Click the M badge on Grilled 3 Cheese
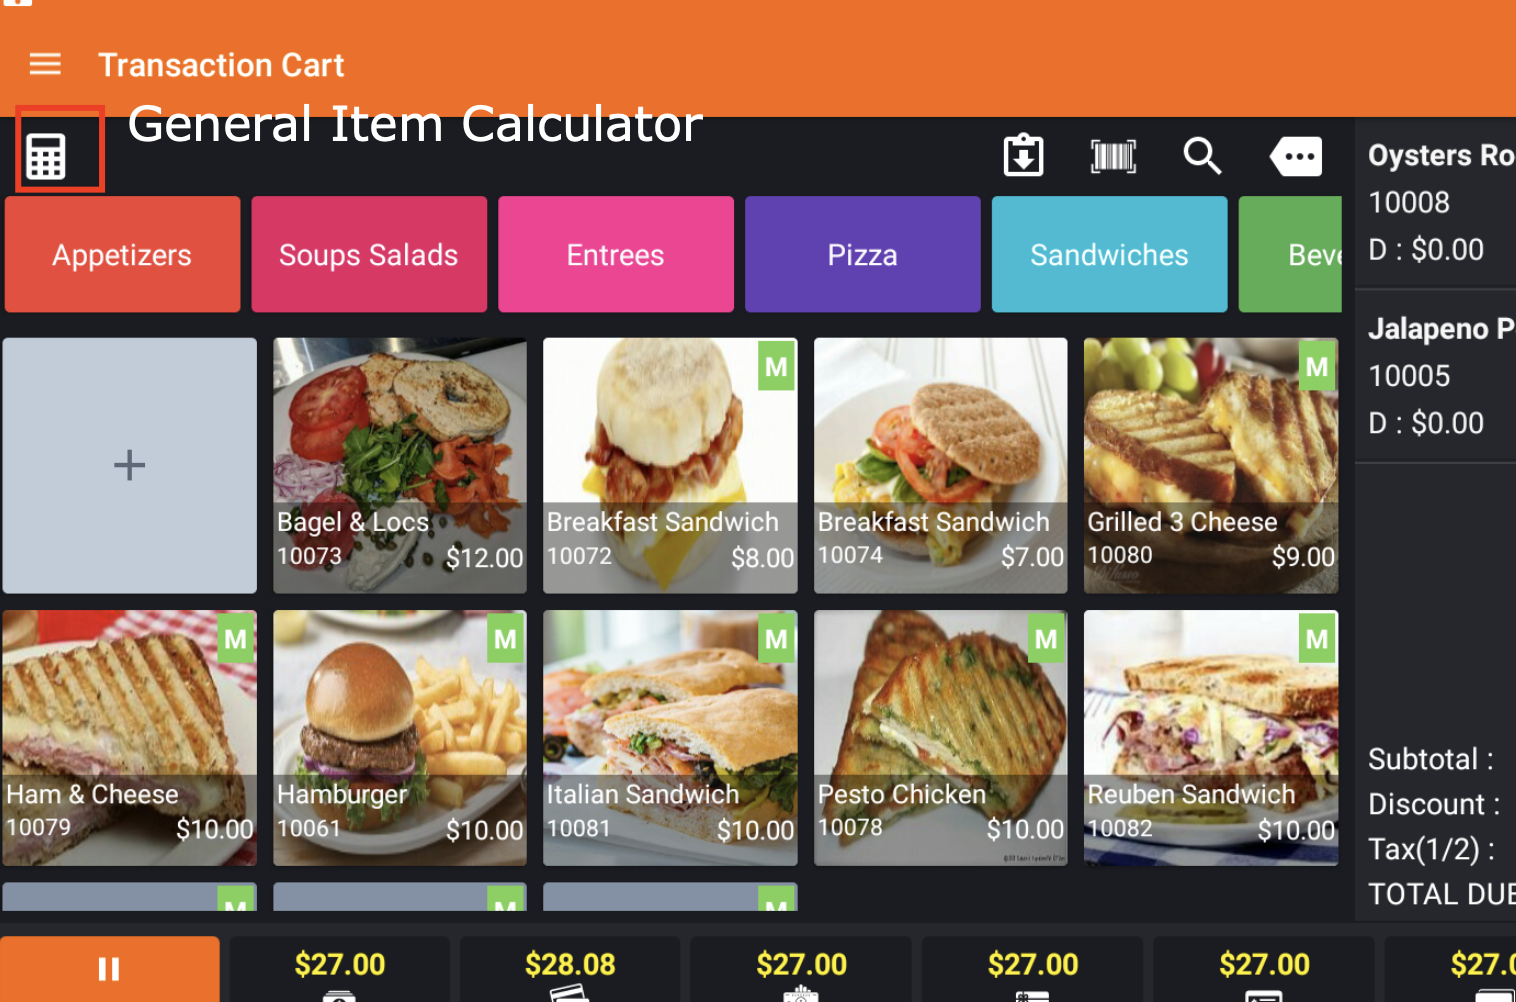The height and width of the screenshot is (1002, 1516). click(x=1317, y=367)
